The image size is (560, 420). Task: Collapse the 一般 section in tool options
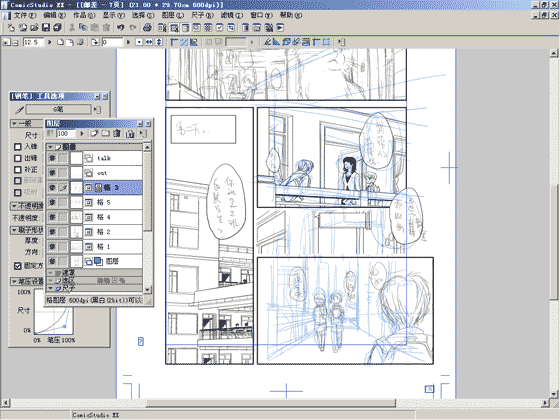pyautogui.click(x=14, y=124)
